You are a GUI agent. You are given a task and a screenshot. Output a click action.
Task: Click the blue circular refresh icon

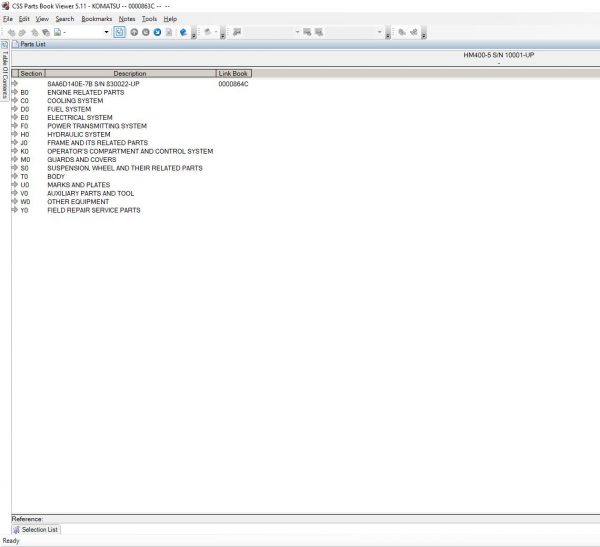point(157,32)
